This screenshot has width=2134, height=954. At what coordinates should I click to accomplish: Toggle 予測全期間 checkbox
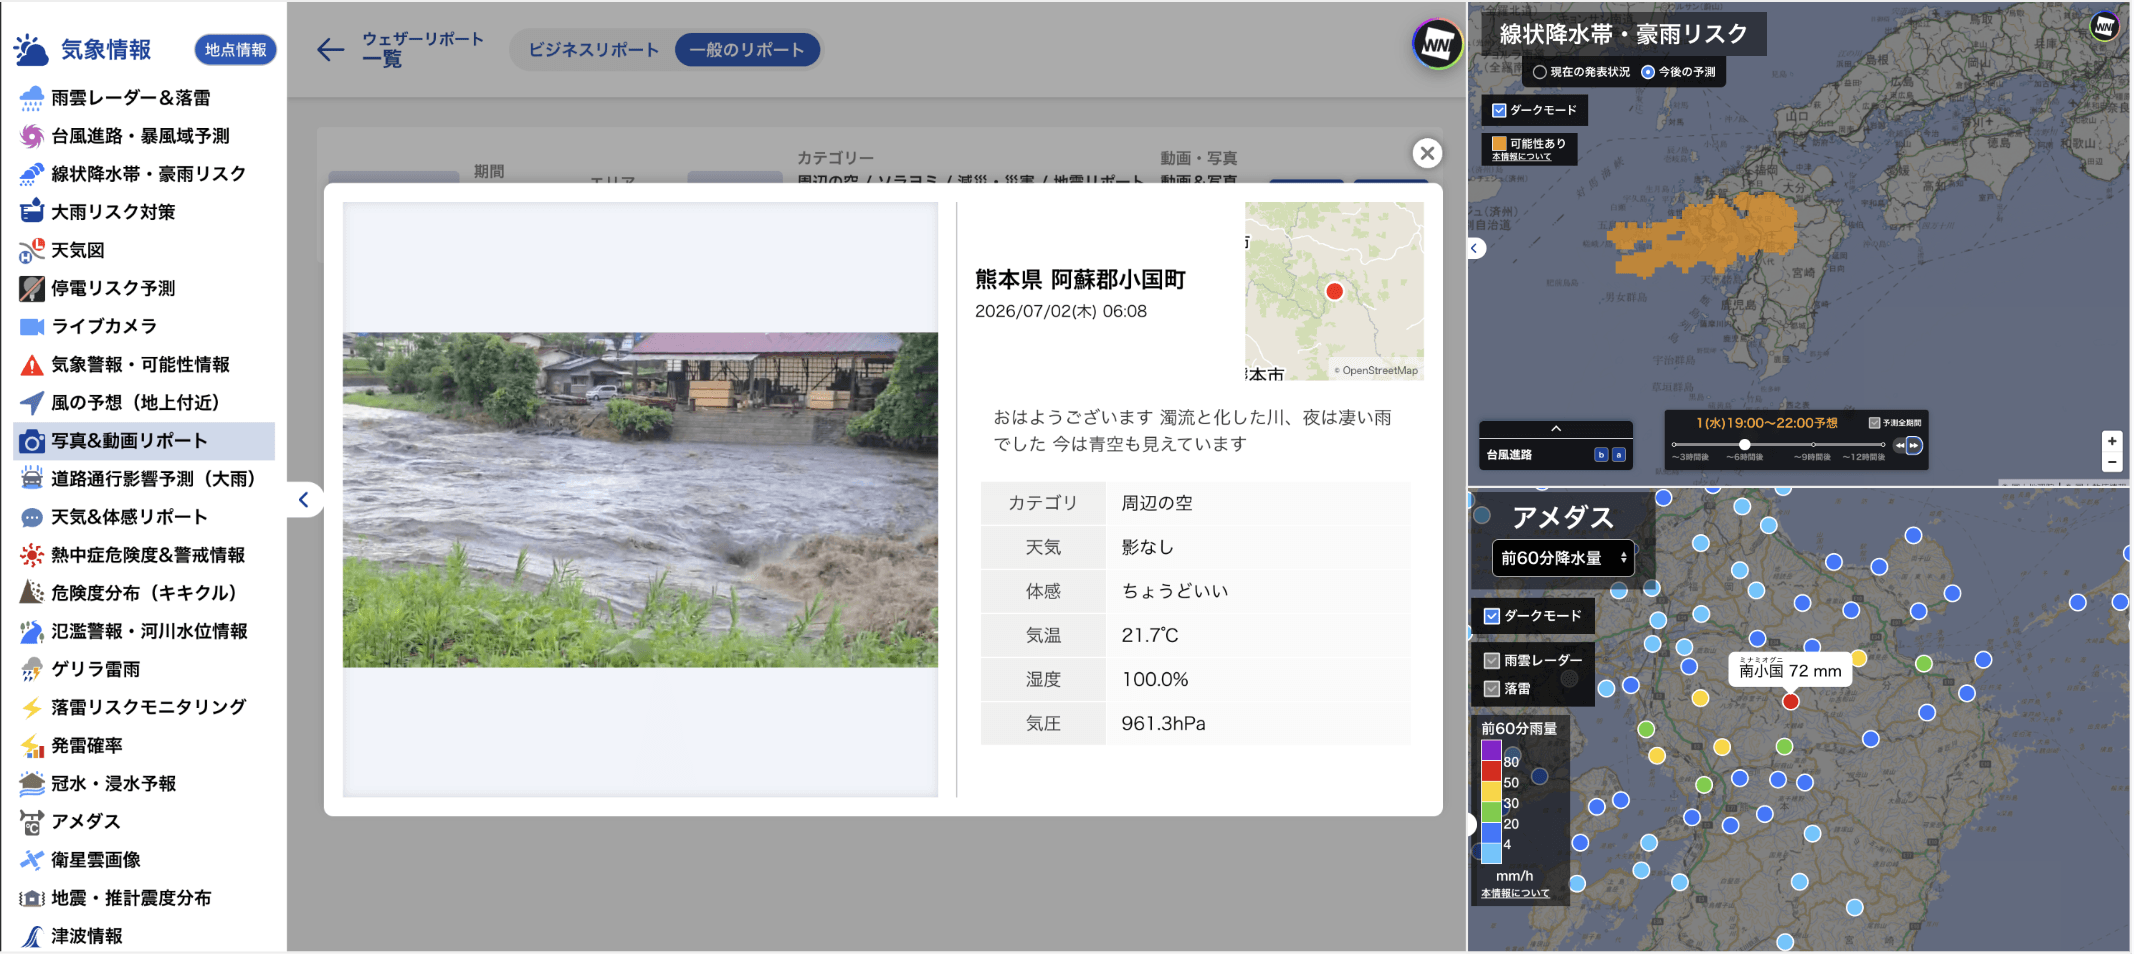(x=1874, y=423)
